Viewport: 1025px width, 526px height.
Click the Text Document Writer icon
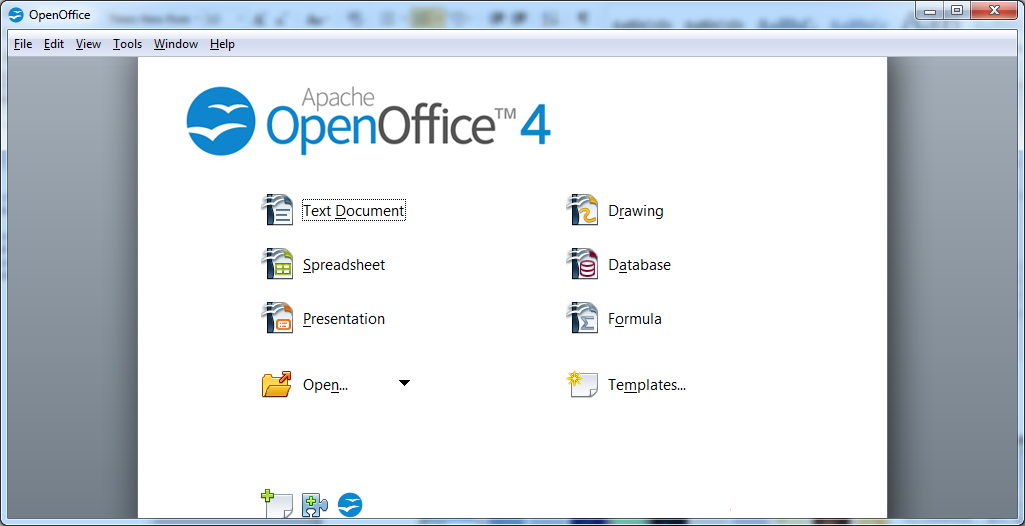point(277,210)
